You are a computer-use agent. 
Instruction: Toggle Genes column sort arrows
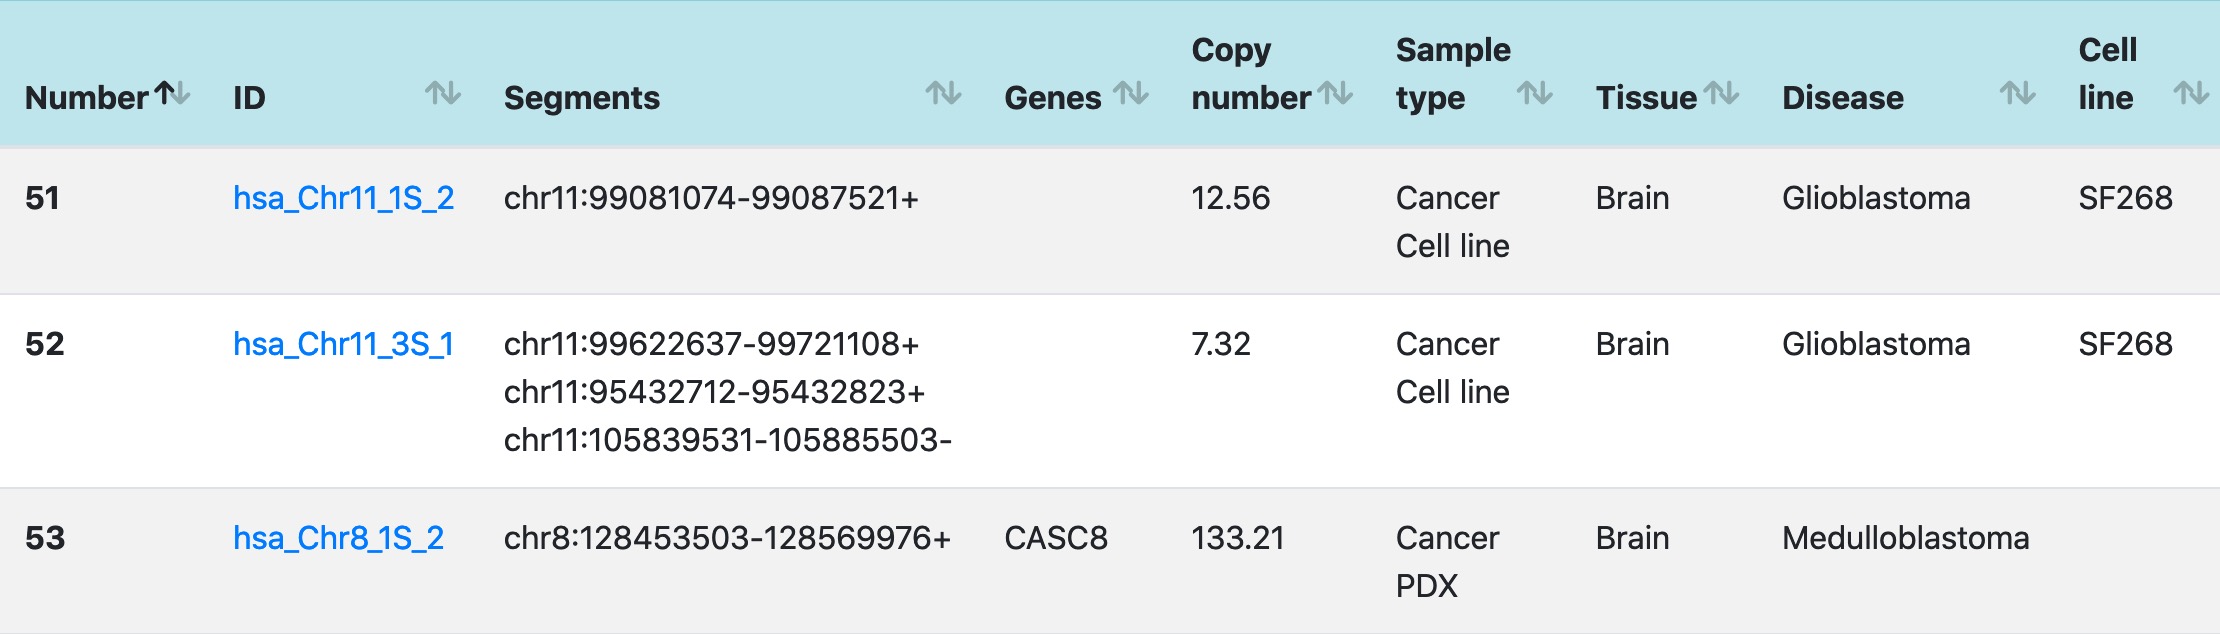pos(1131,94)
